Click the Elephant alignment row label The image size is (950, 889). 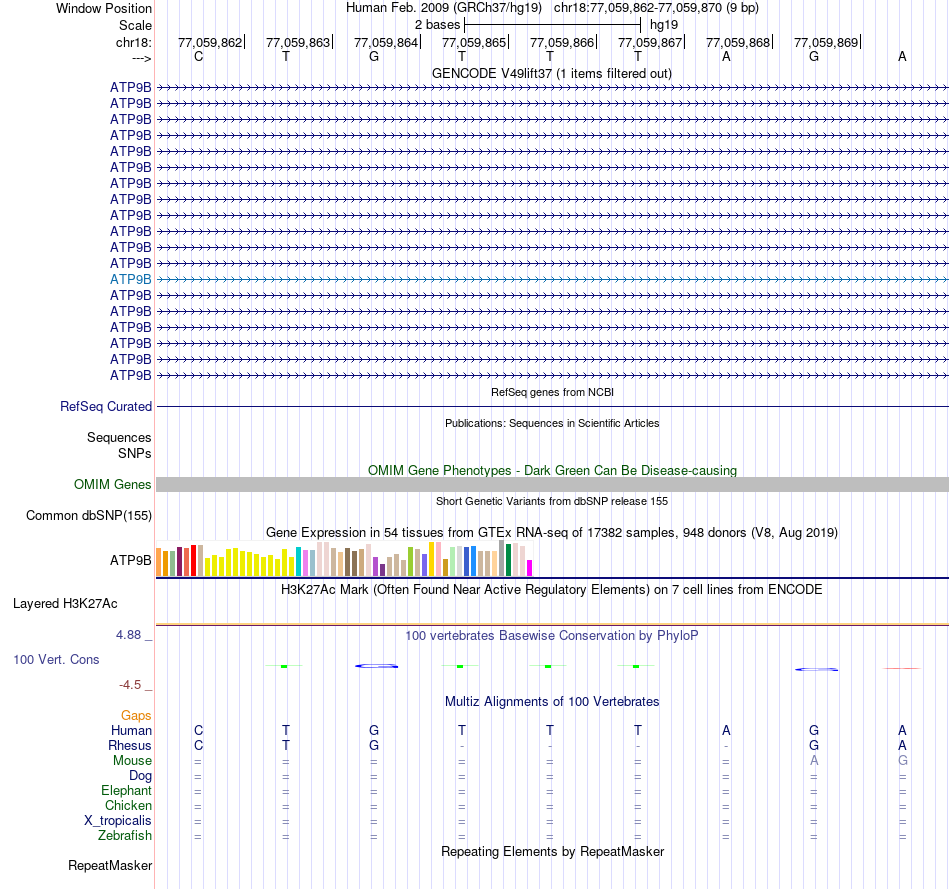(x=126, y=791)
